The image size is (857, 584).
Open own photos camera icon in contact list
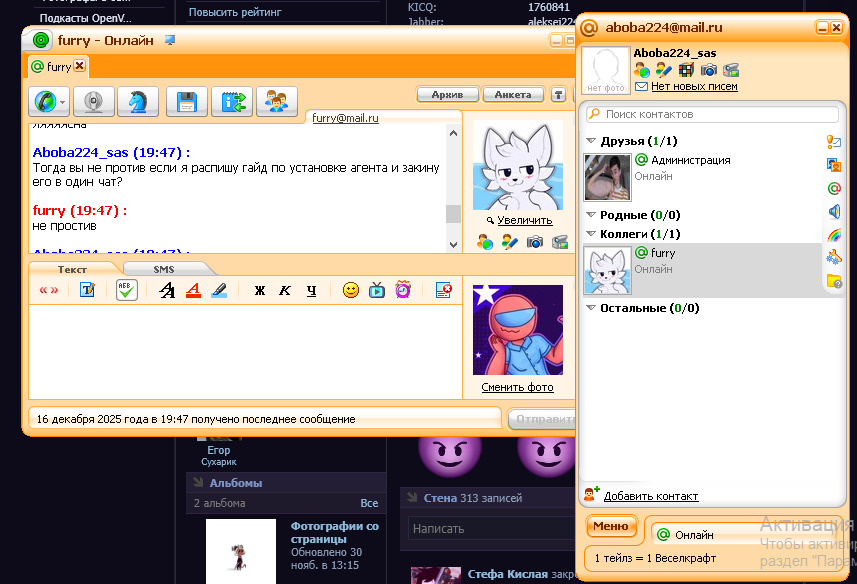[x=708, y=70]
